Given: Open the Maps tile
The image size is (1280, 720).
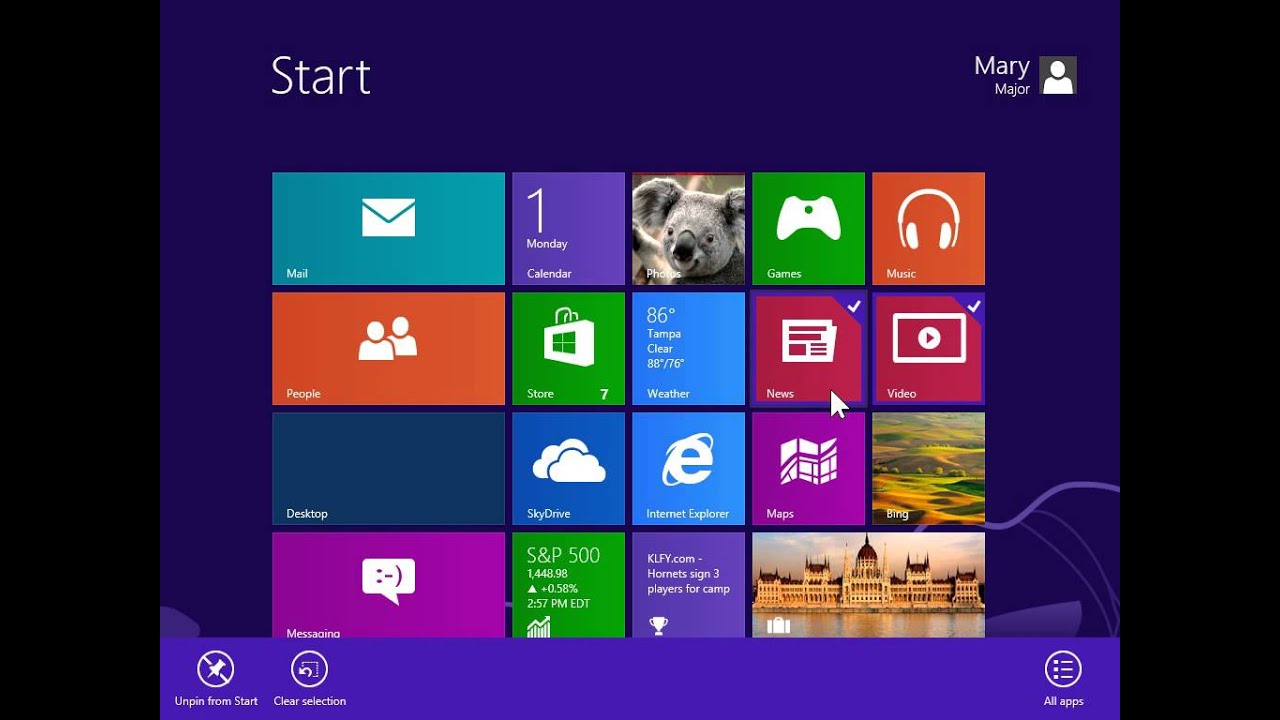Looking at the screenshot, I should coord(808,468).
